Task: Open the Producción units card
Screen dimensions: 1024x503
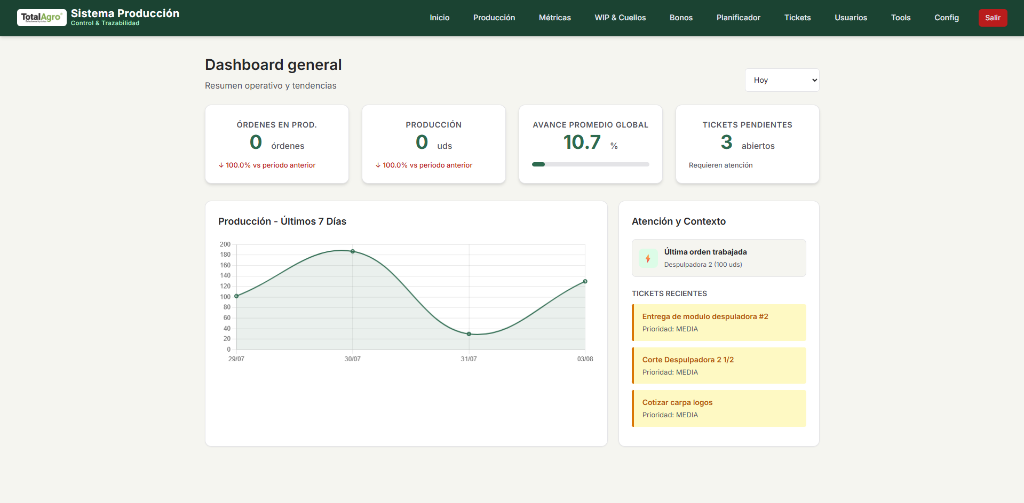Action: point(434,144)
